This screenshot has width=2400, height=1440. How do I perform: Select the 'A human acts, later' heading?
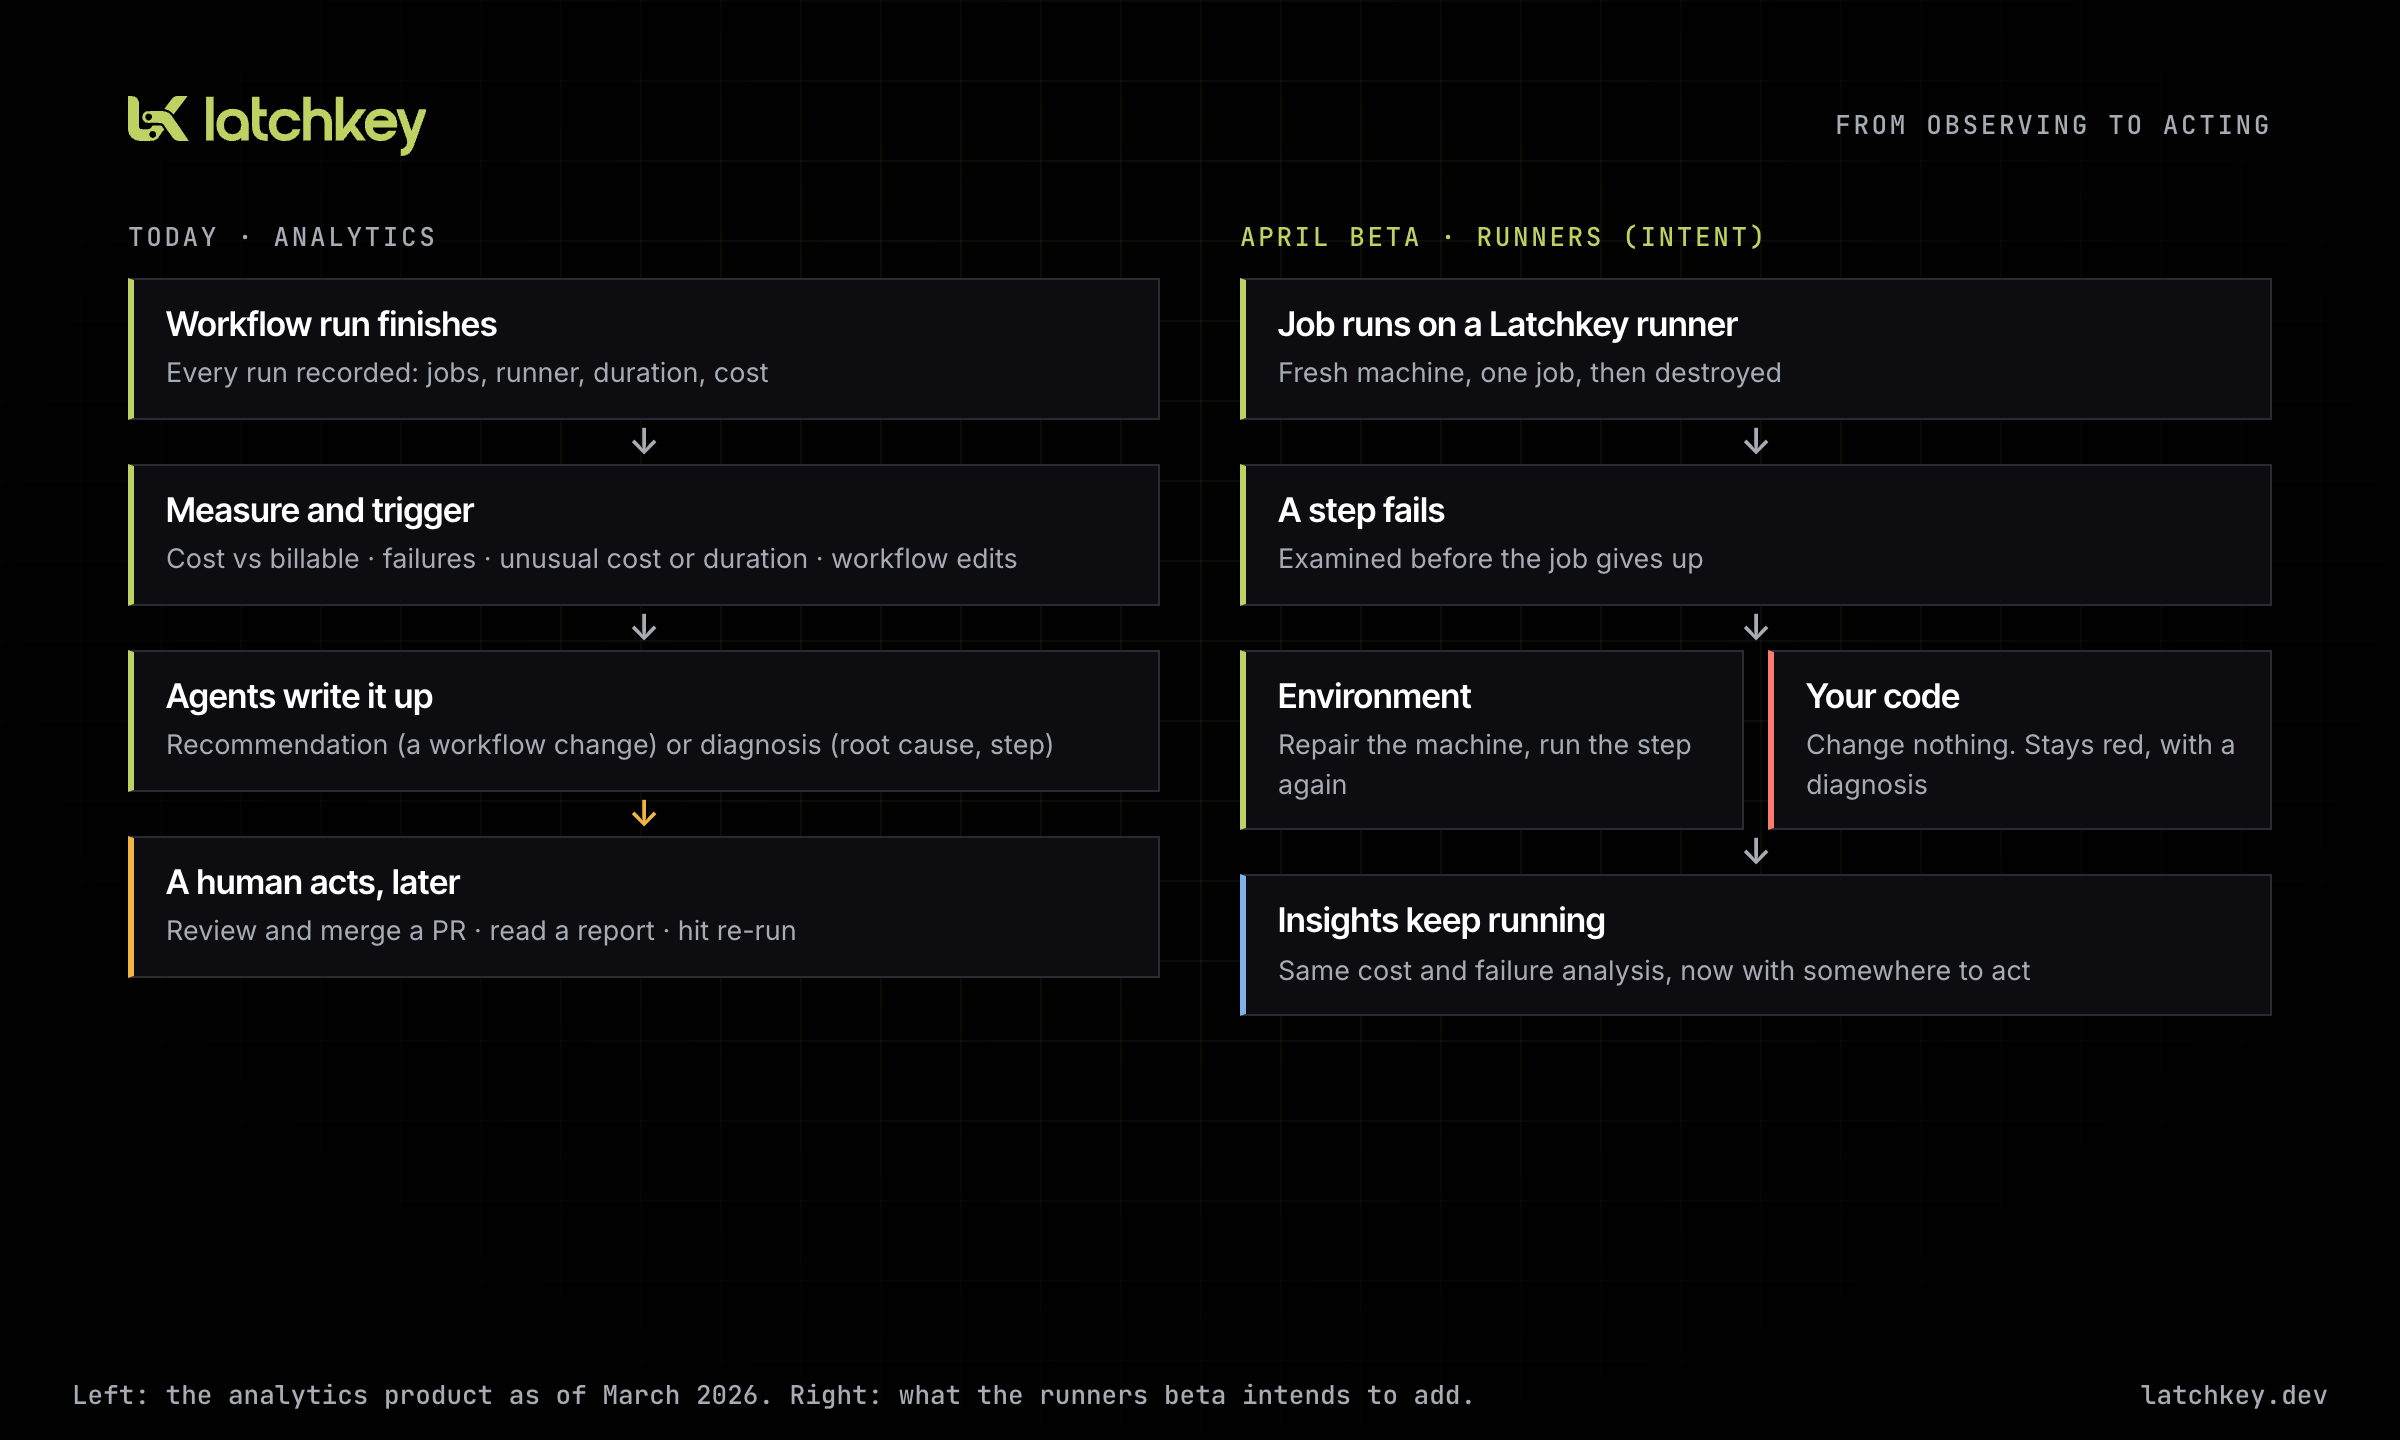(x=313, y=882)
